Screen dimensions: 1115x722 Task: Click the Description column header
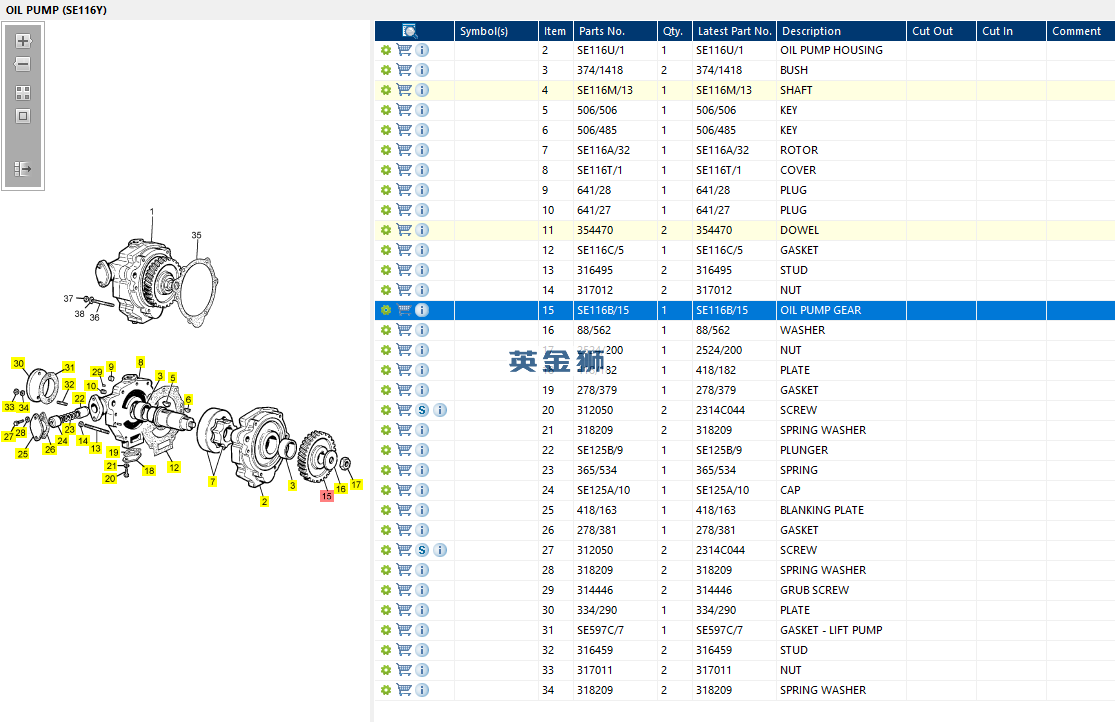841,31
